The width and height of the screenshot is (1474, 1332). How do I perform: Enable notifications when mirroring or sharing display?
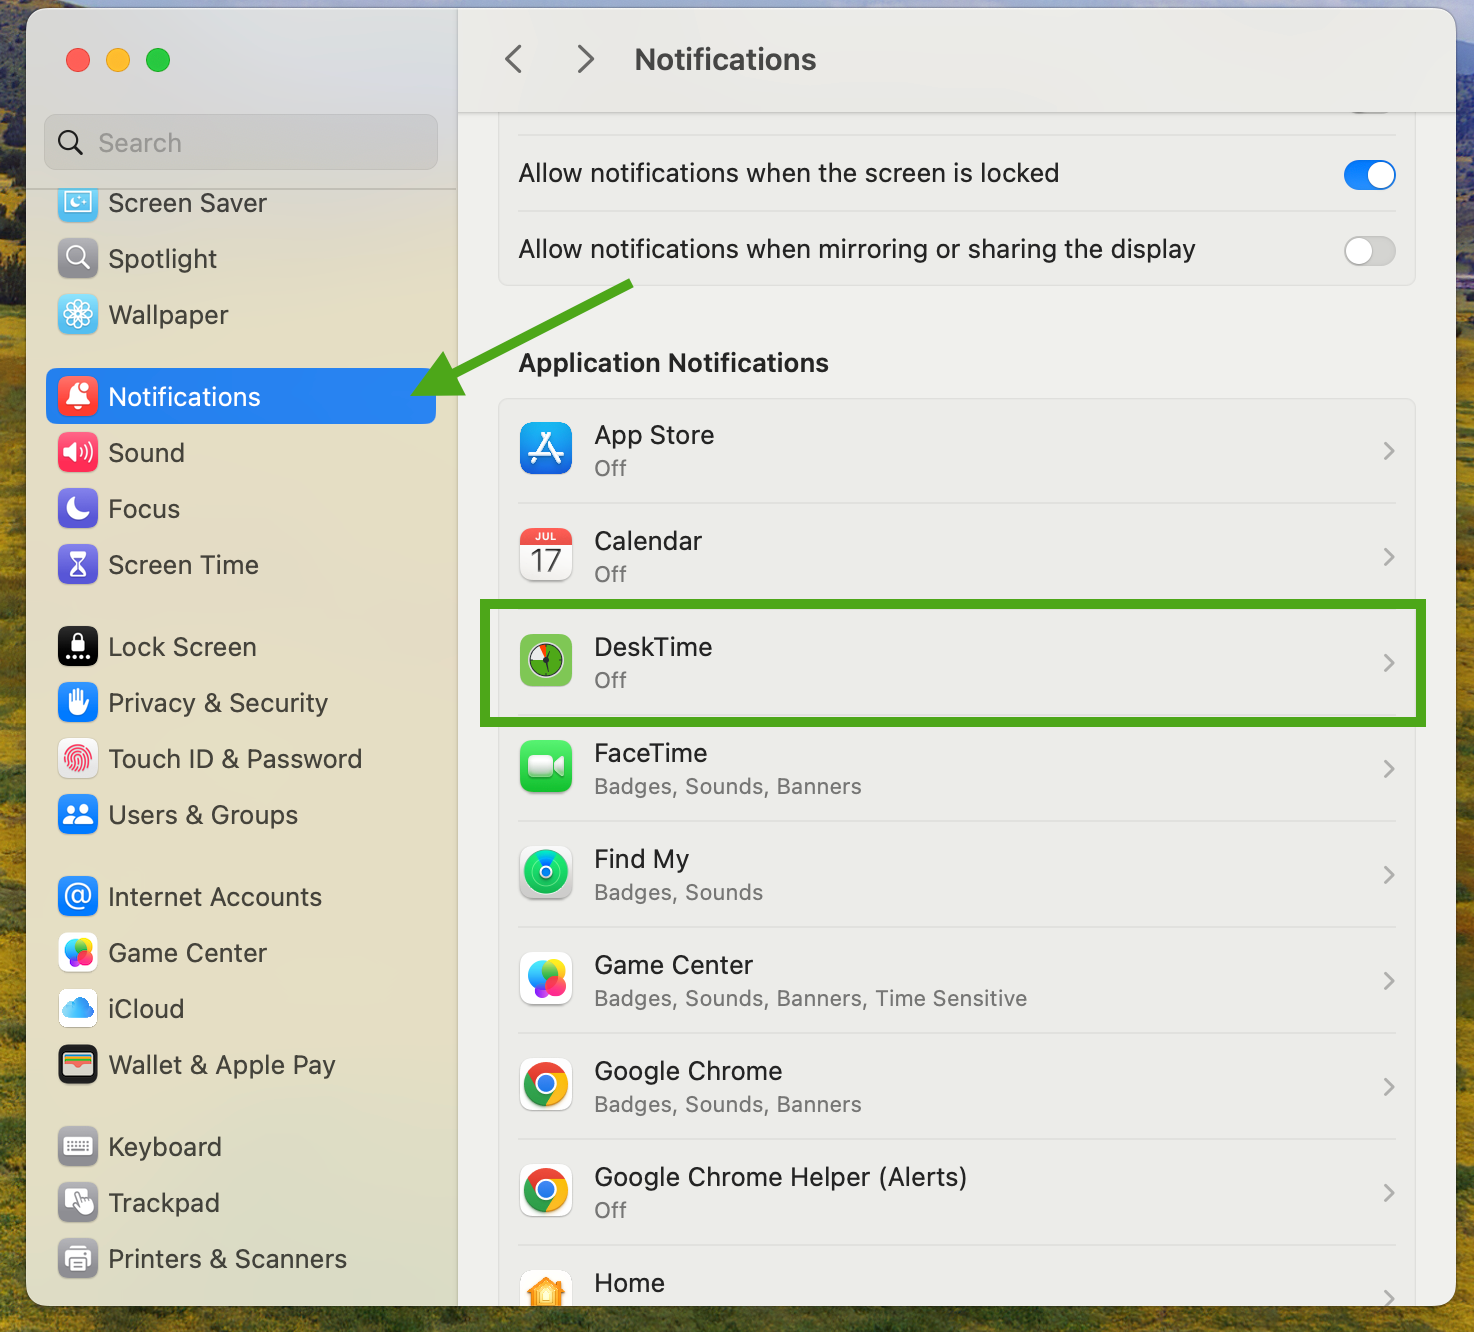point(1369,251)
